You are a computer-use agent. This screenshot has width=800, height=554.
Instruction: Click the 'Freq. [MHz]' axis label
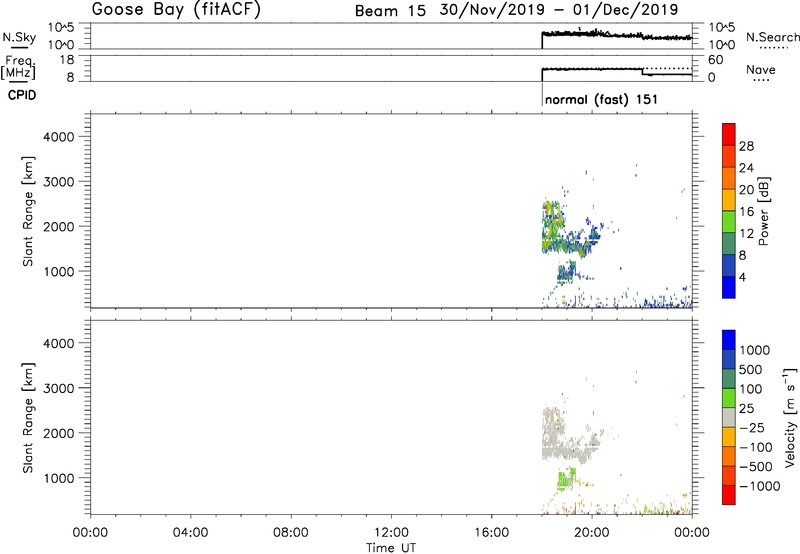click(x=18, y=67)
